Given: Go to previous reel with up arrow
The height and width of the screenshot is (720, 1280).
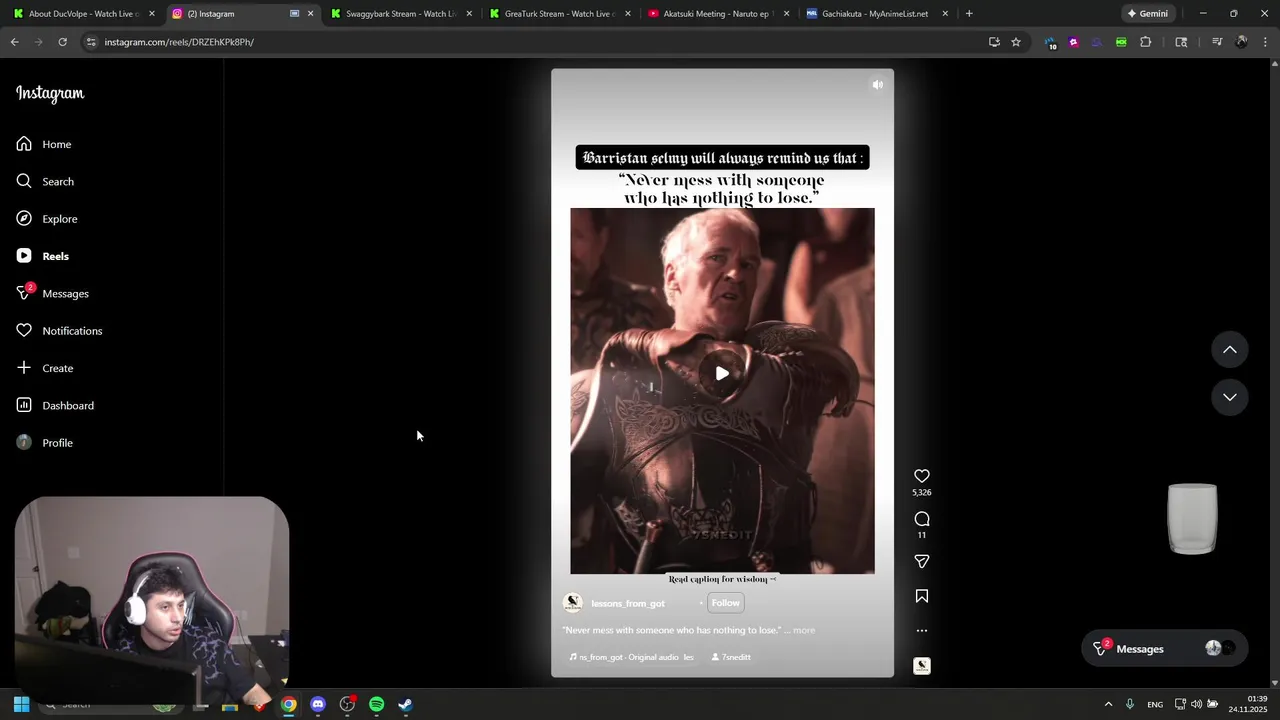Looking at the screenshot, I should (1230, 350).
